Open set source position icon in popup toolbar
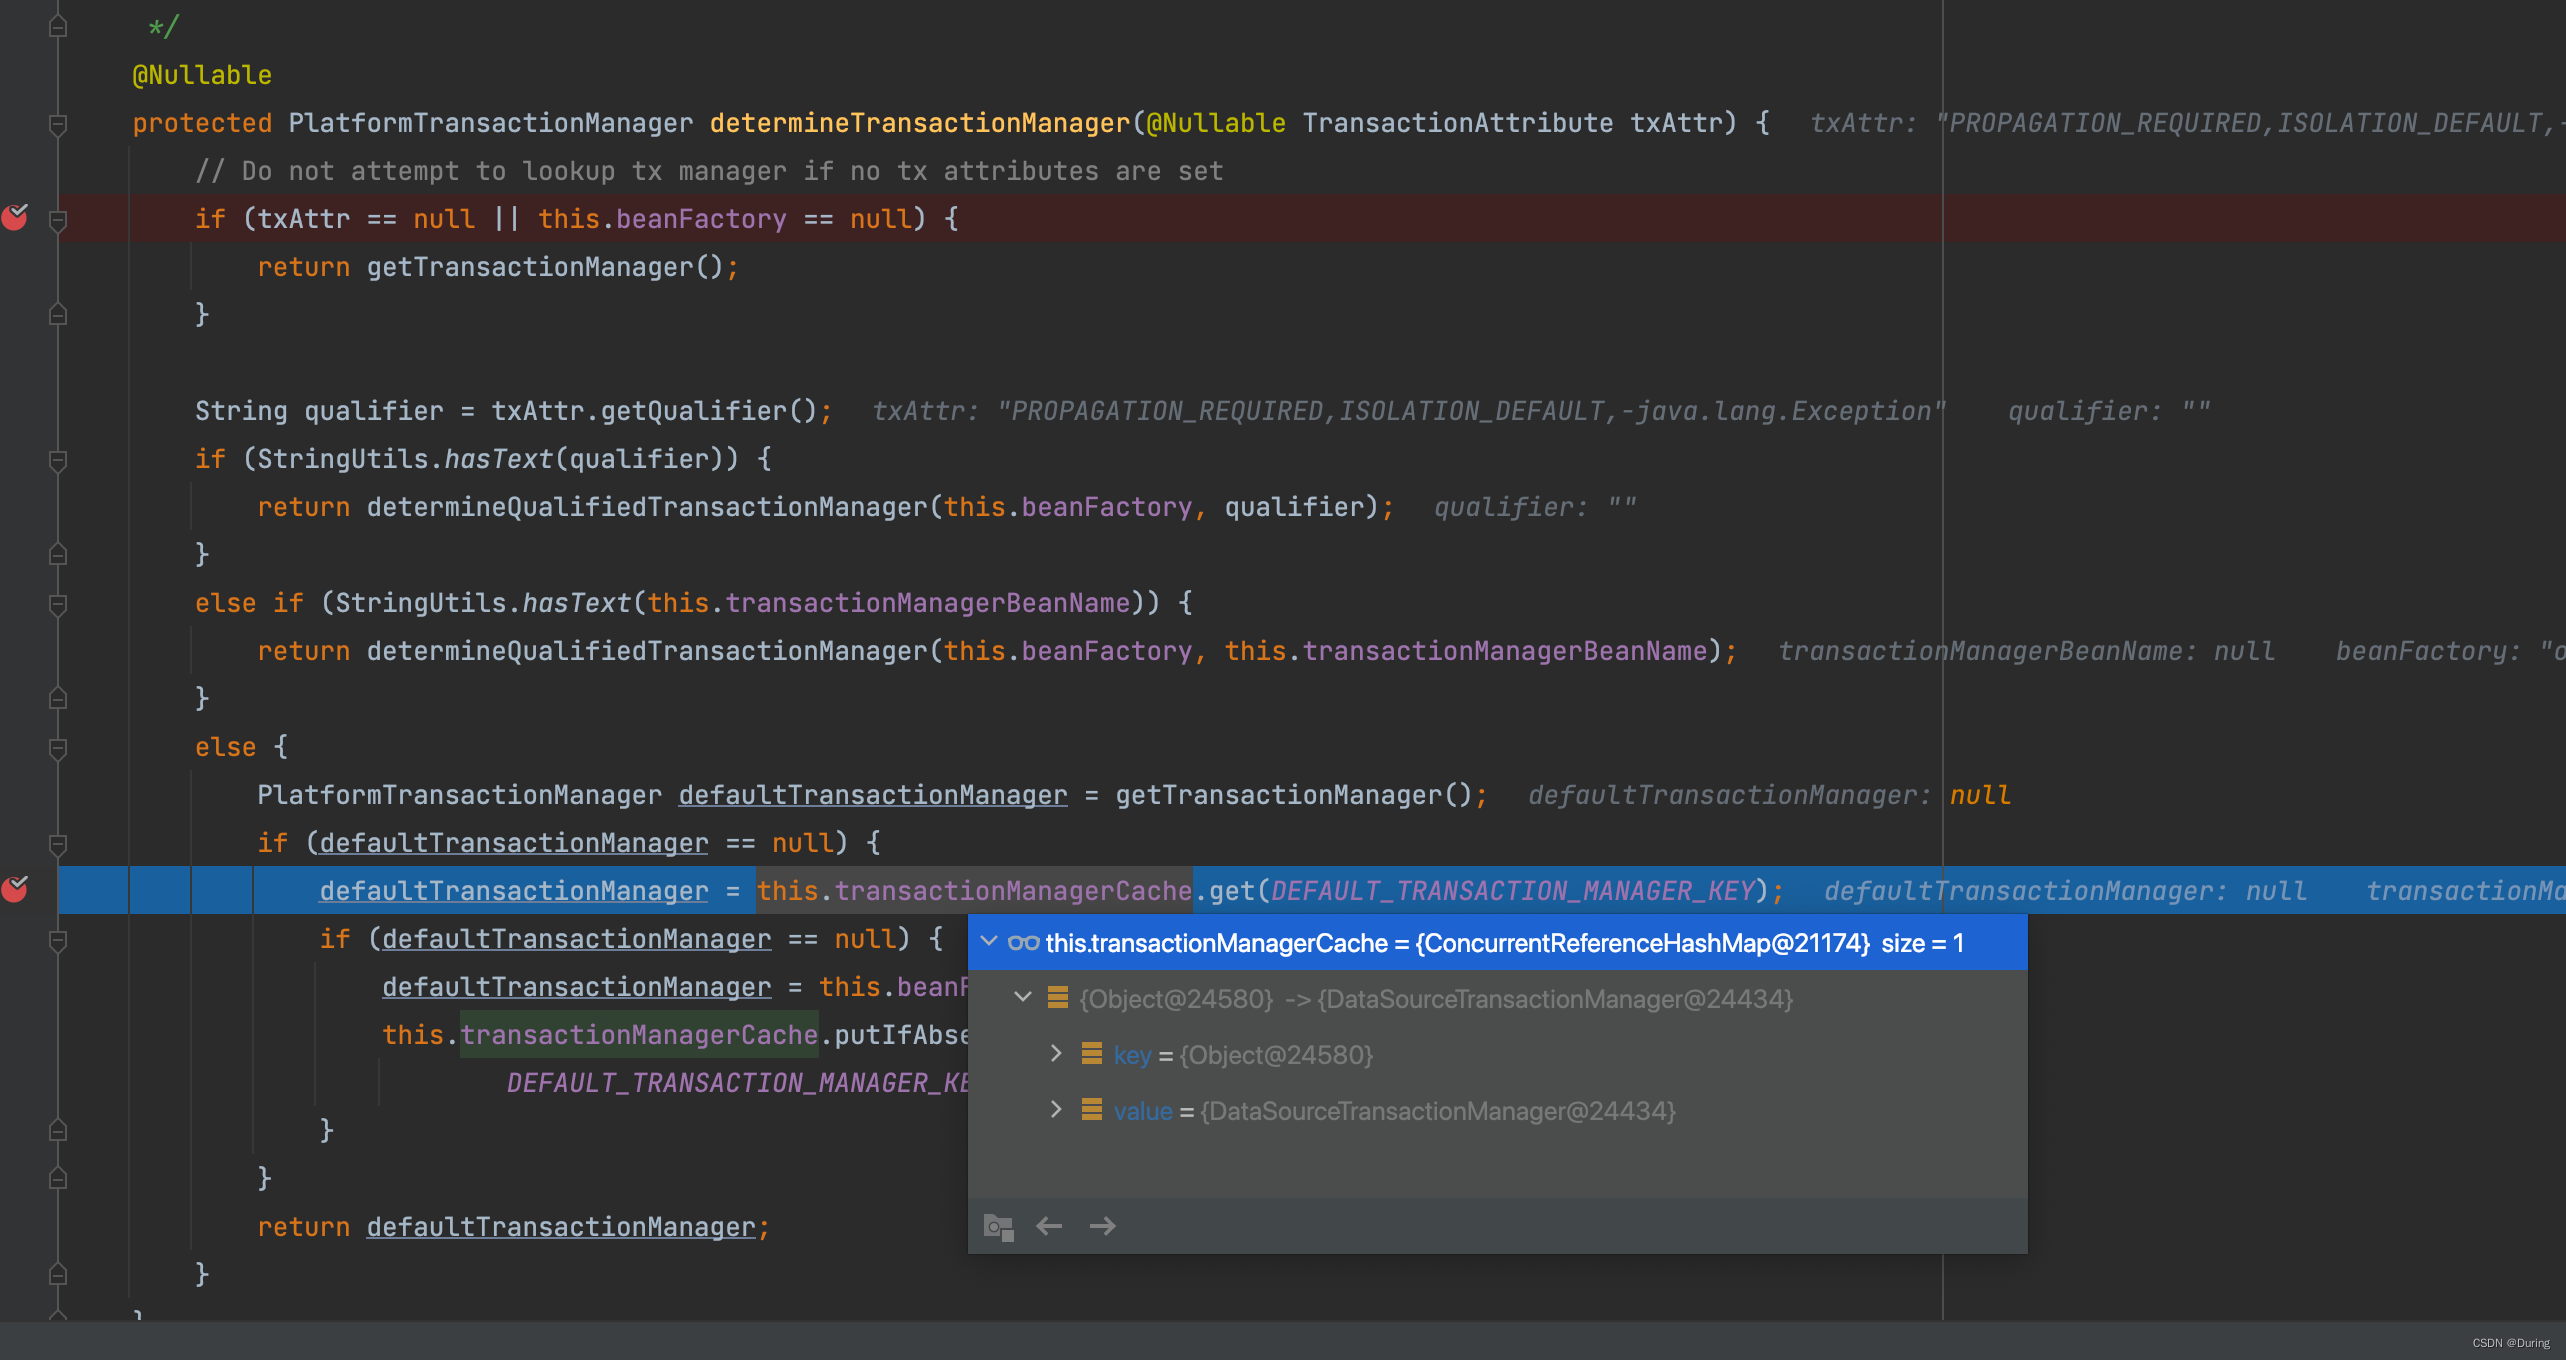 [998, 1226]
